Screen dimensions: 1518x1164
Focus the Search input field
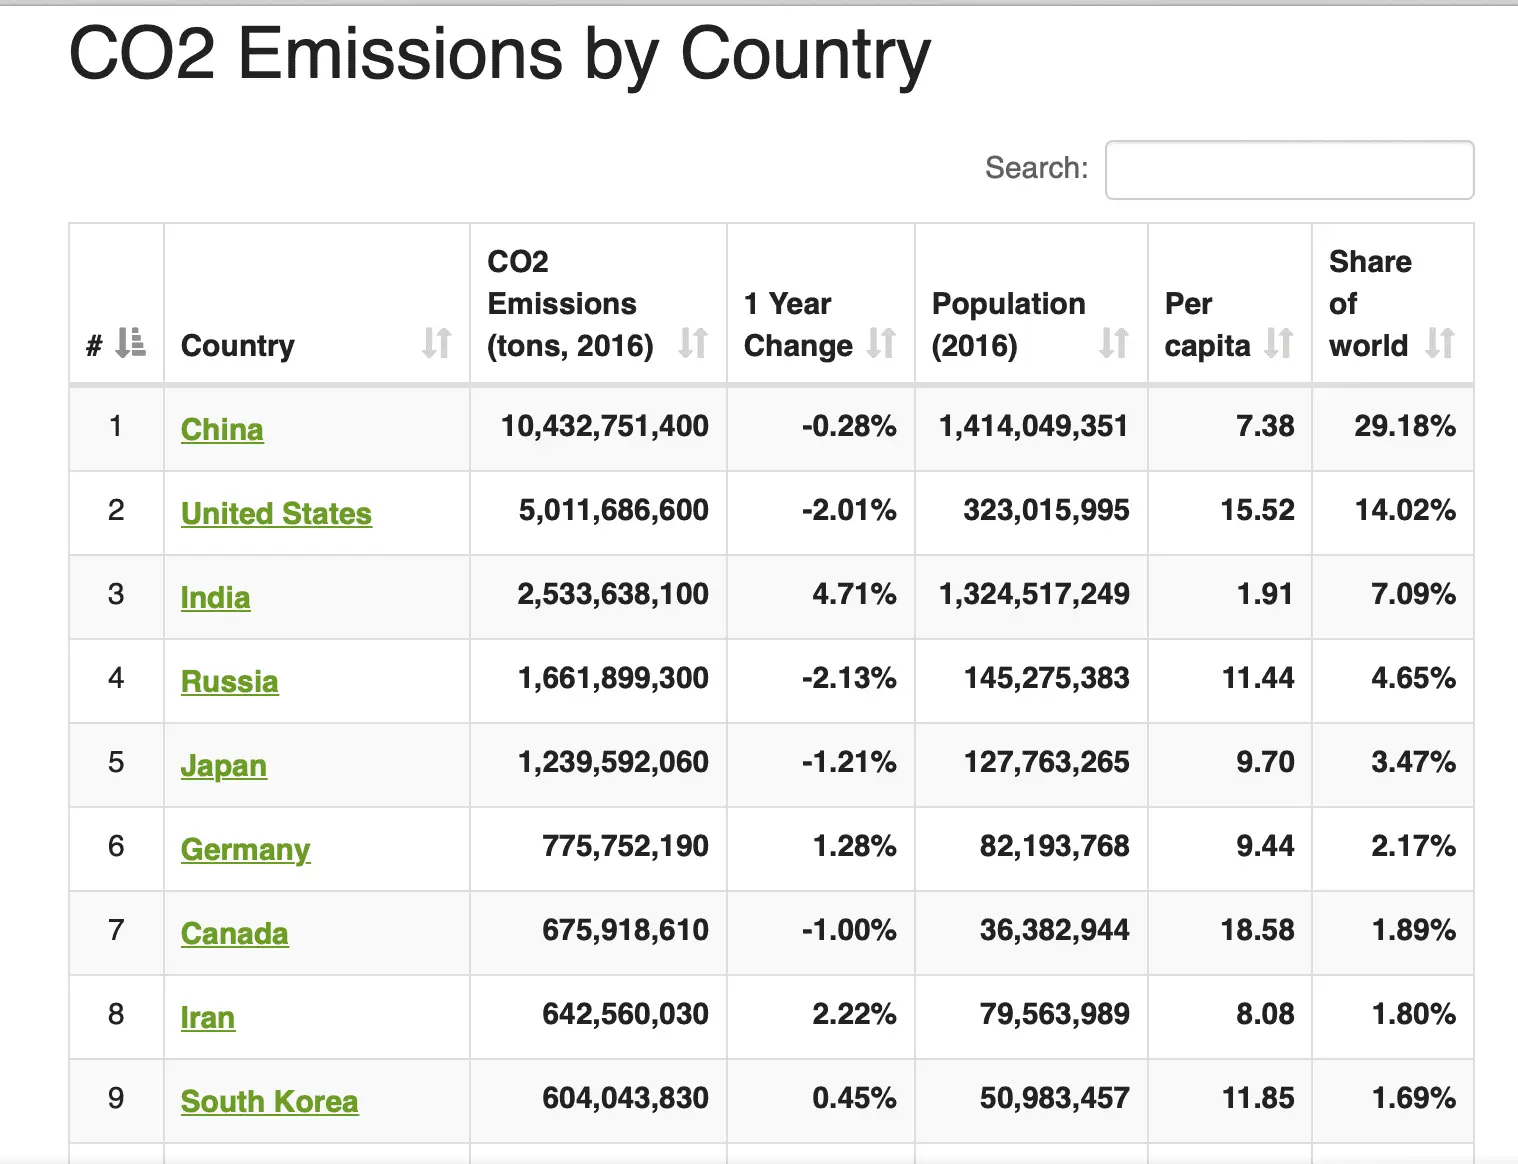1289,170
